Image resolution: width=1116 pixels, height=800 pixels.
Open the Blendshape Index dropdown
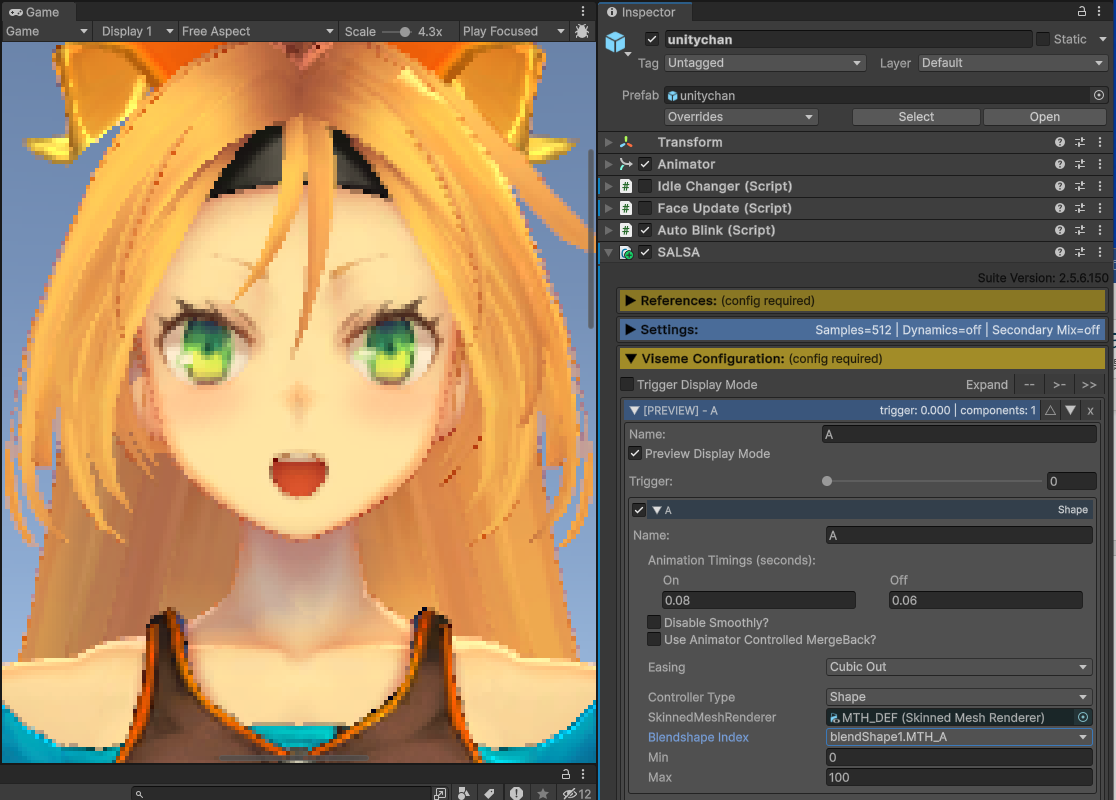tap(959, 737)
